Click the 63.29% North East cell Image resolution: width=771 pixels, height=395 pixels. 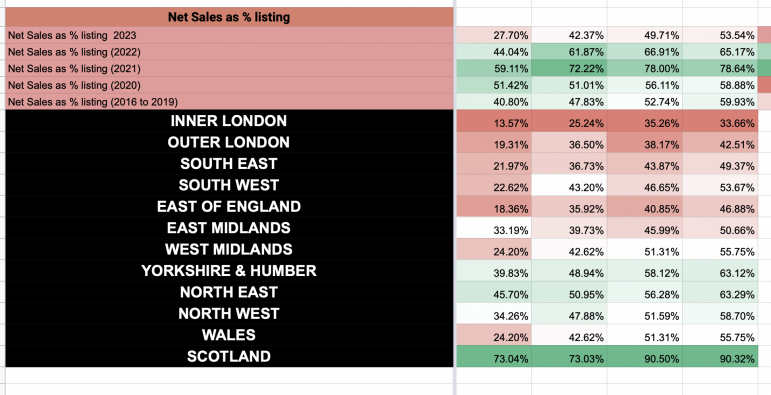click(x=720, y=294)
